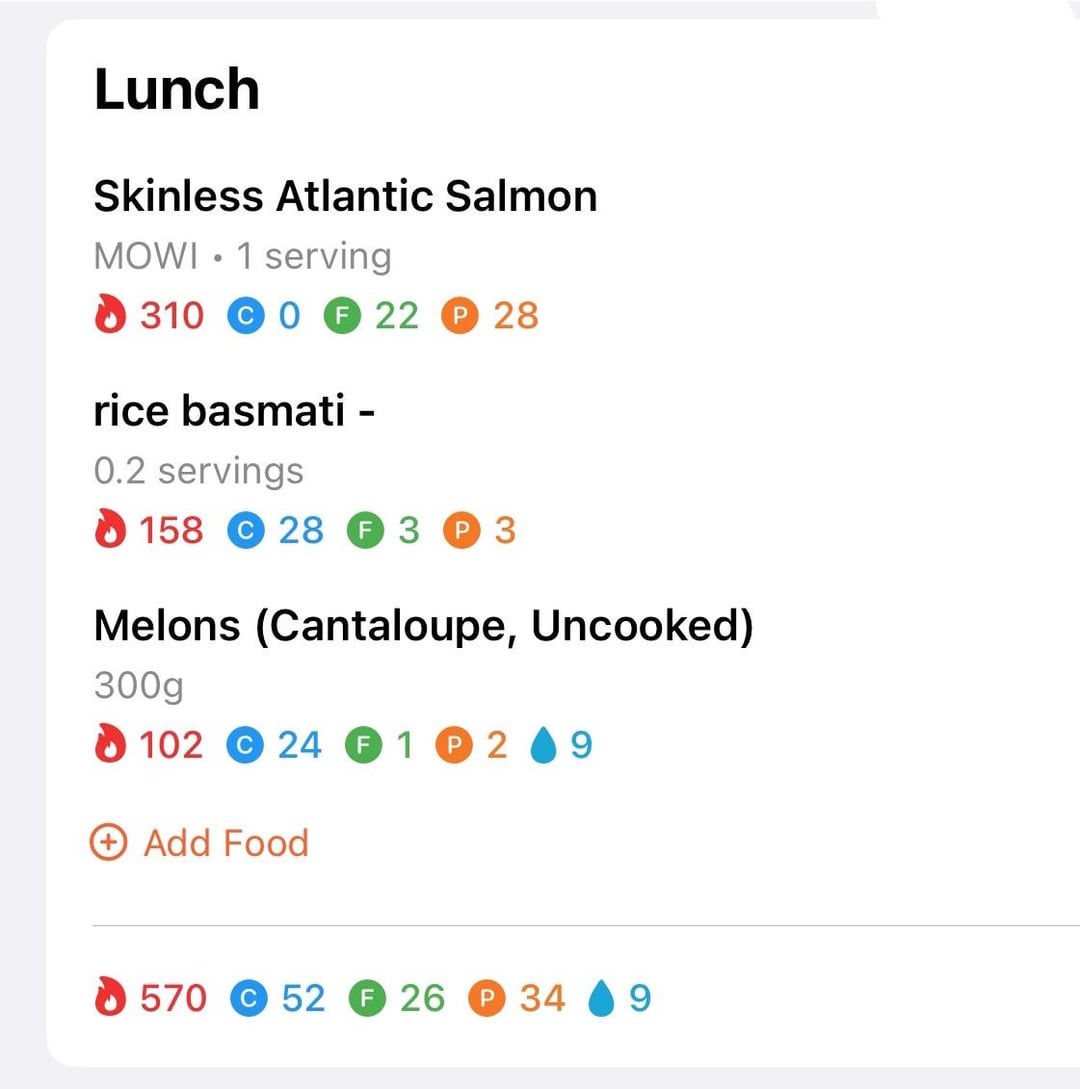Click the salmon carbs C icon
1080x1089 pixels.
pos(246,315)
